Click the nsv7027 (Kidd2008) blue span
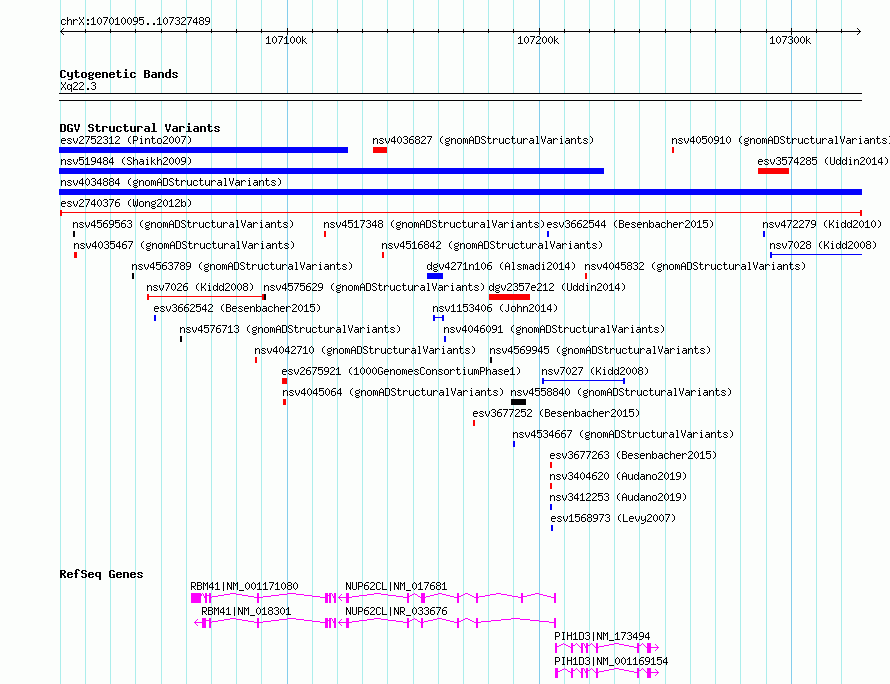This screenshot has width=890, height=684. (x=583, y=381)
